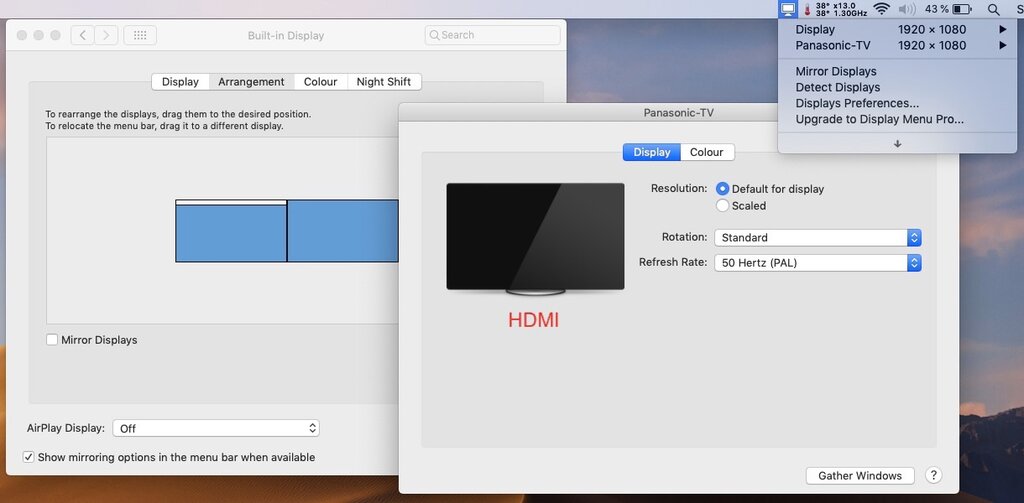Click the red HDMI label
Viewport: 1024px width, 503px height.
534,320
